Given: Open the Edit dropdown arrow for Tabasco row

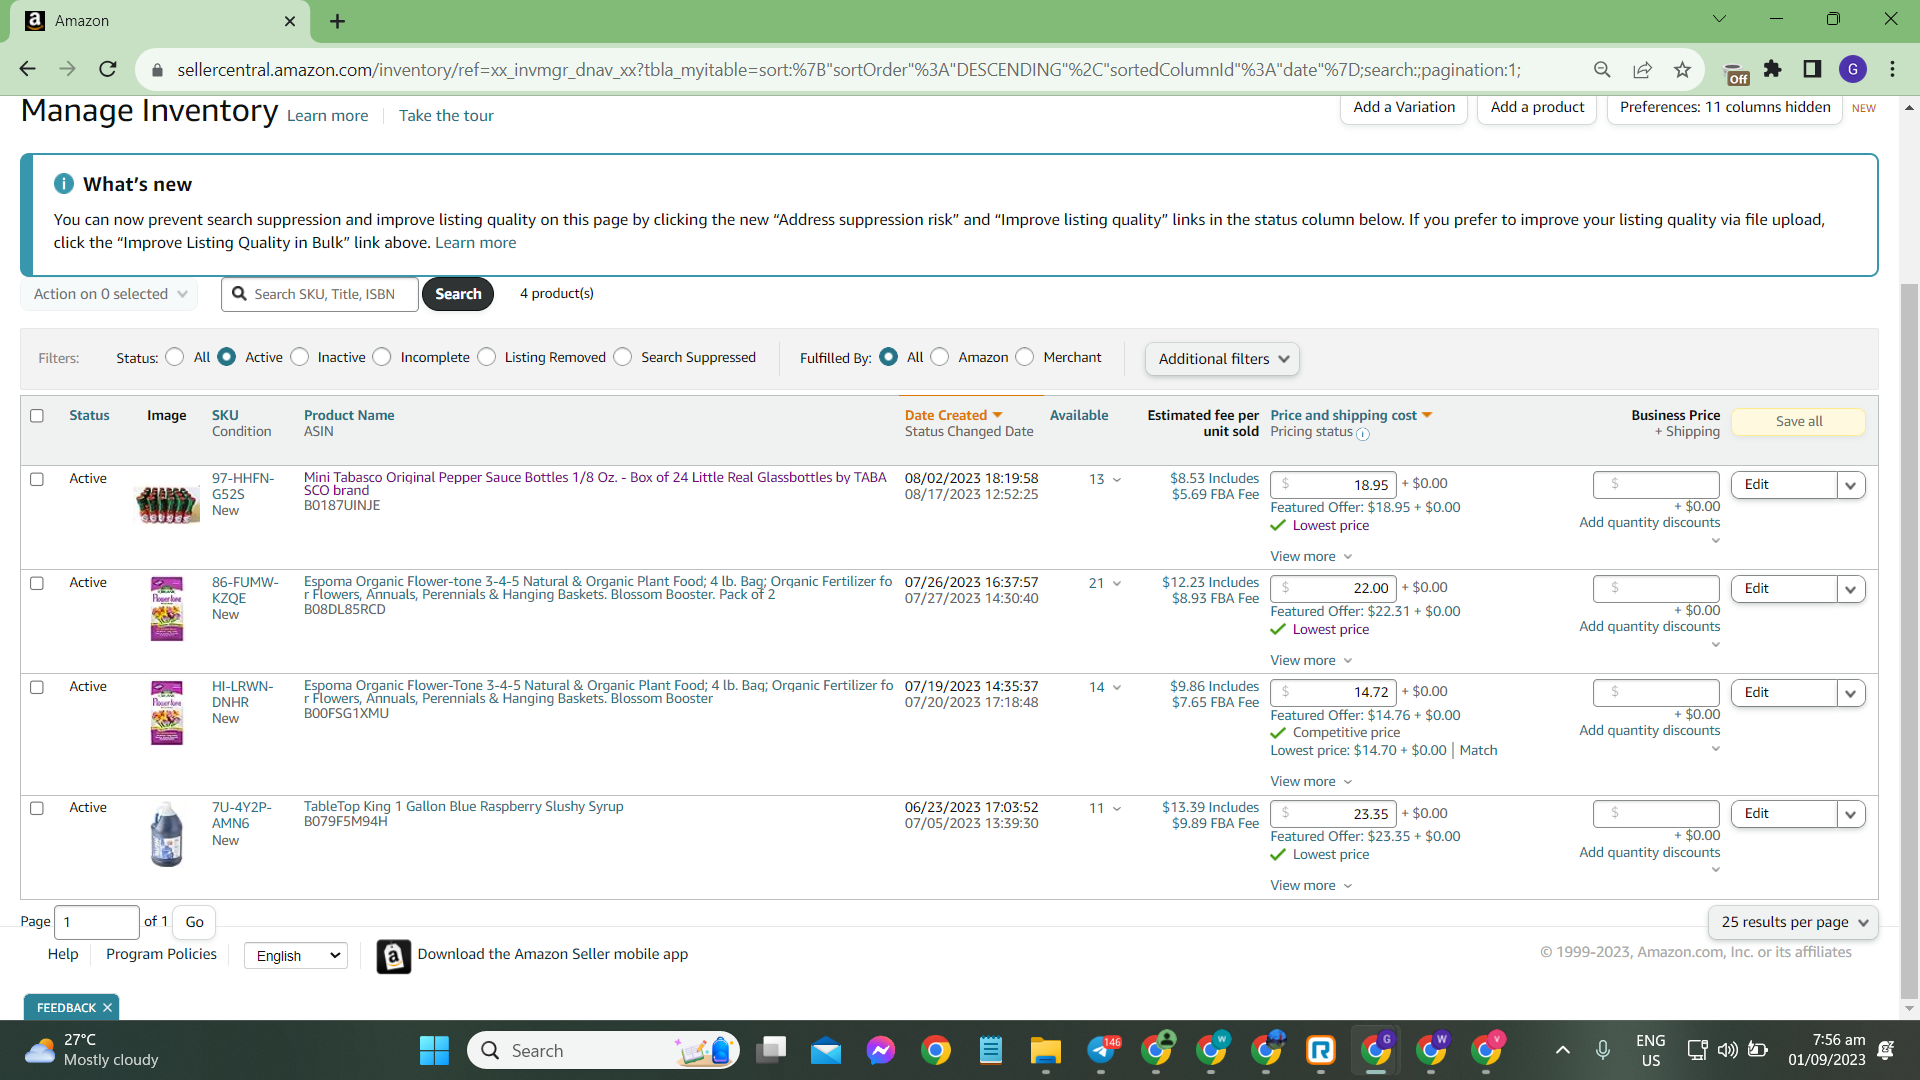Looking at the screenshot, I should tap(1851, 485).
